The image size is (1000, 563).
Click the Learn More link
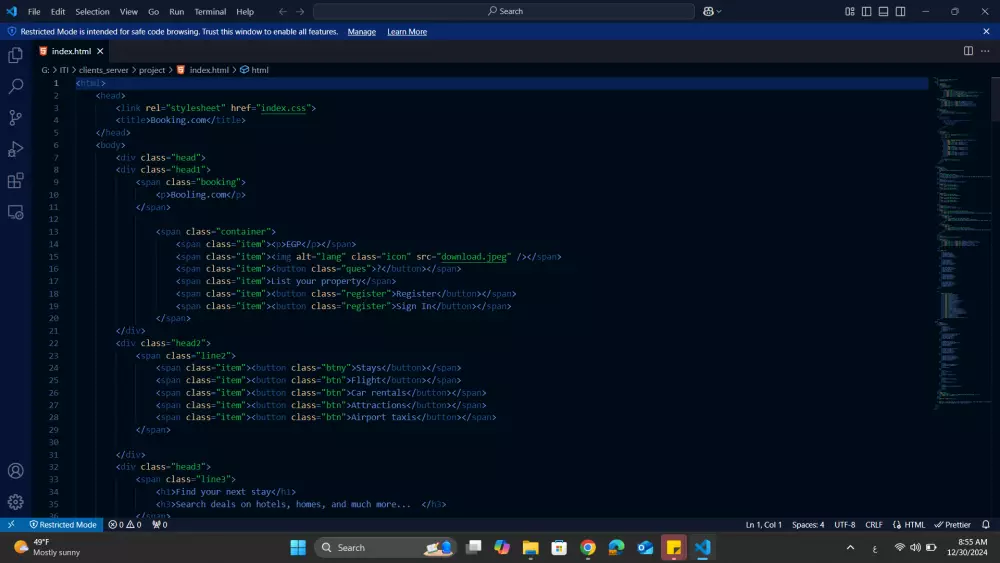(x=407, y=32)
